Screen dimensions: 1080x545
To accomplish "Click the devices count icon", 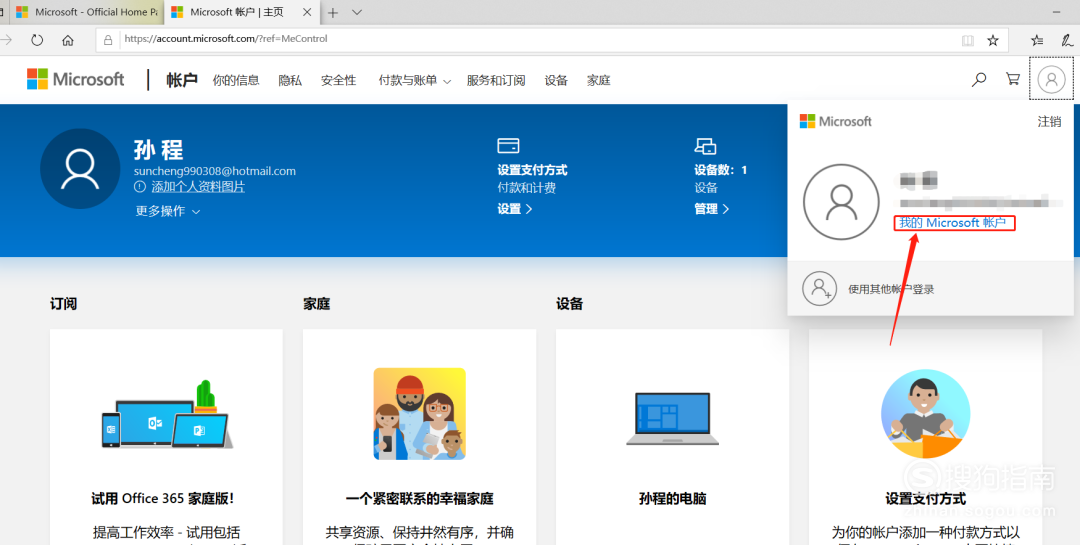I will click(705, 146).
